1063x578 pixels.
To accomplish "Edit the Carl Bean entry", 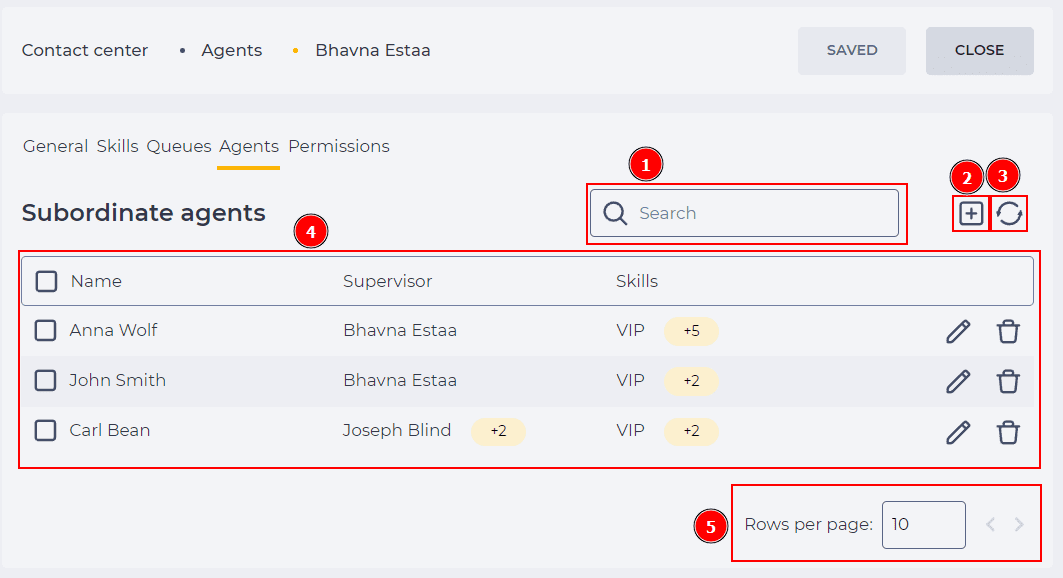I will (958, 432).
